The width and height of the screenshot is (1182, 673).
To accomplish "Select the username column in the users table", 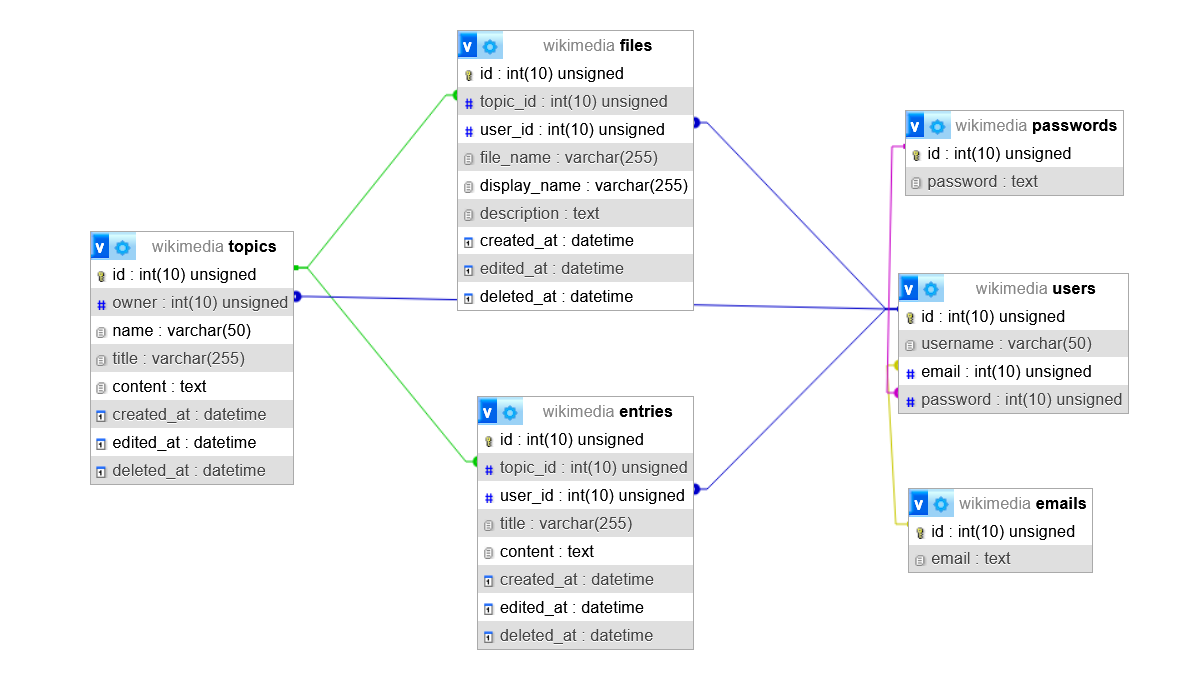I will [1005, 344].
